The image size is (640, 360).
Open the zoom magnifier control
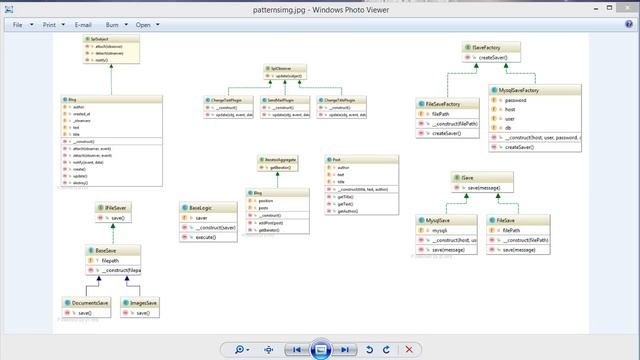(x=242, y=350)
